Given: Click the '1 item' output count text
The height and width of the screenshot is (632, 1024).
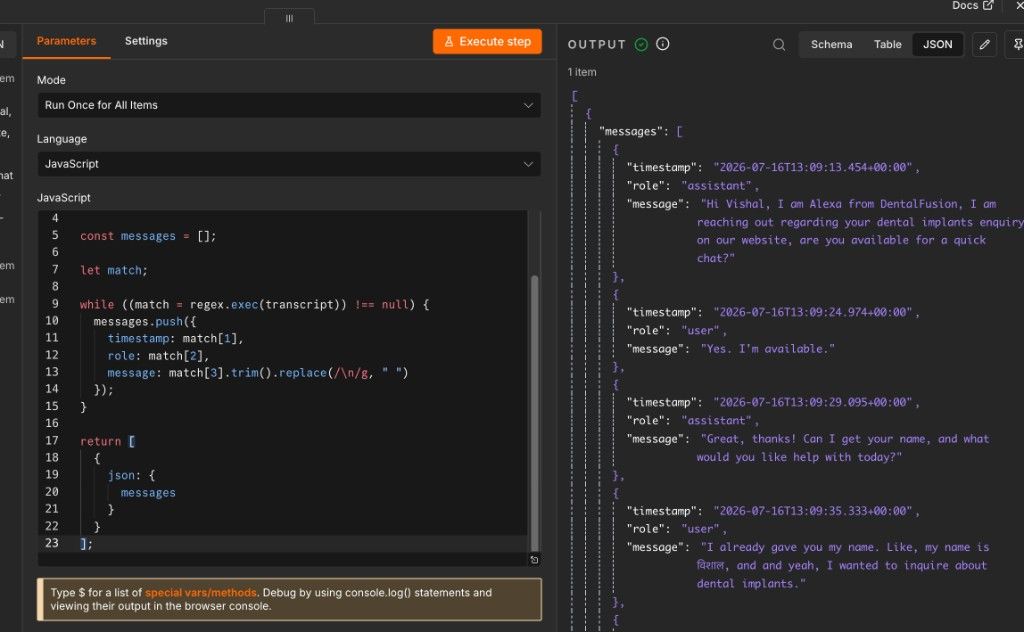Looking at the screenshot, I should click(581, 72).
